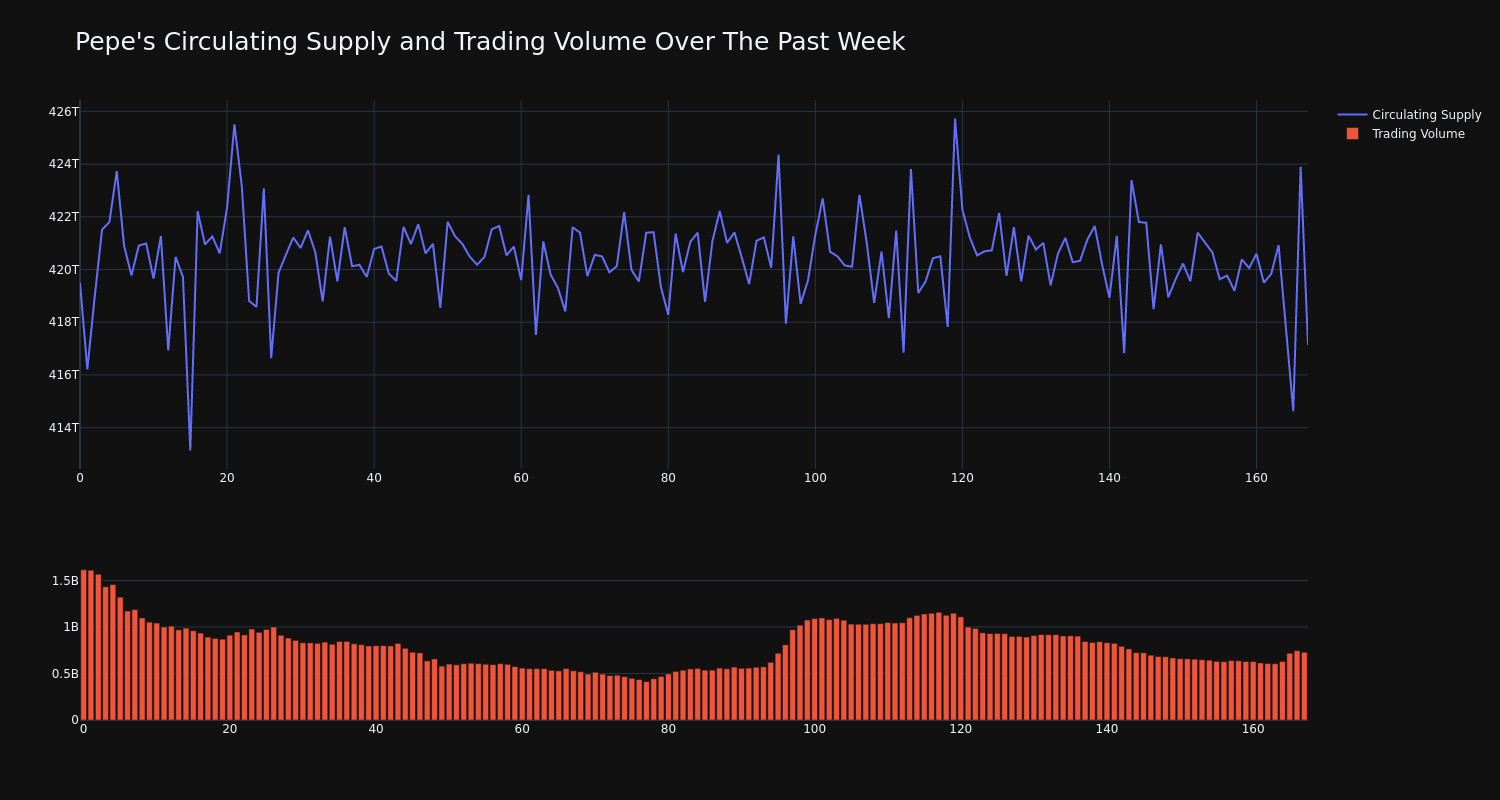The image size is (1500, 800).
Task: Click the 100 tick on supply chart x-axis
Action: 815,478
